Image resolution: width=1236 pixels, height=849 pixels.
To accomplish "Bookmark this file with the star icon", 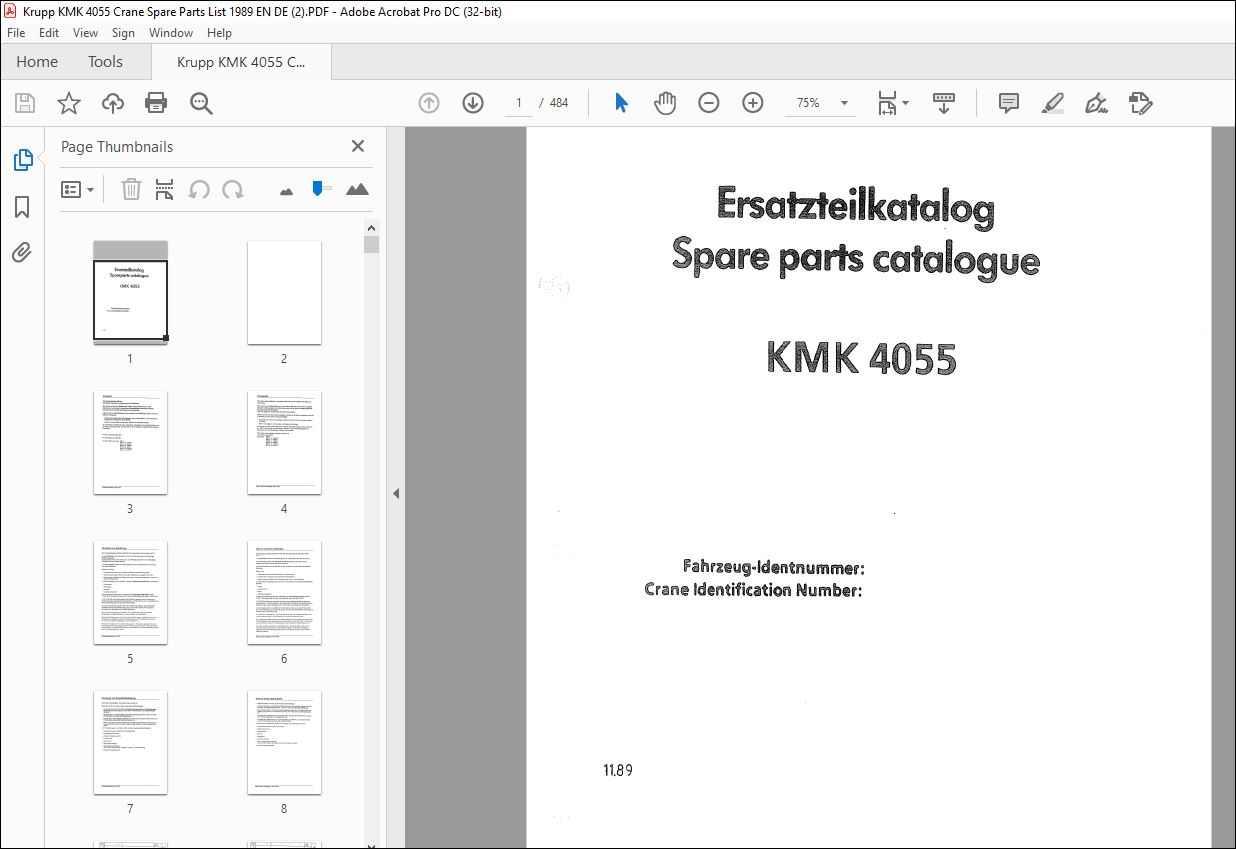I will (68, 103).
